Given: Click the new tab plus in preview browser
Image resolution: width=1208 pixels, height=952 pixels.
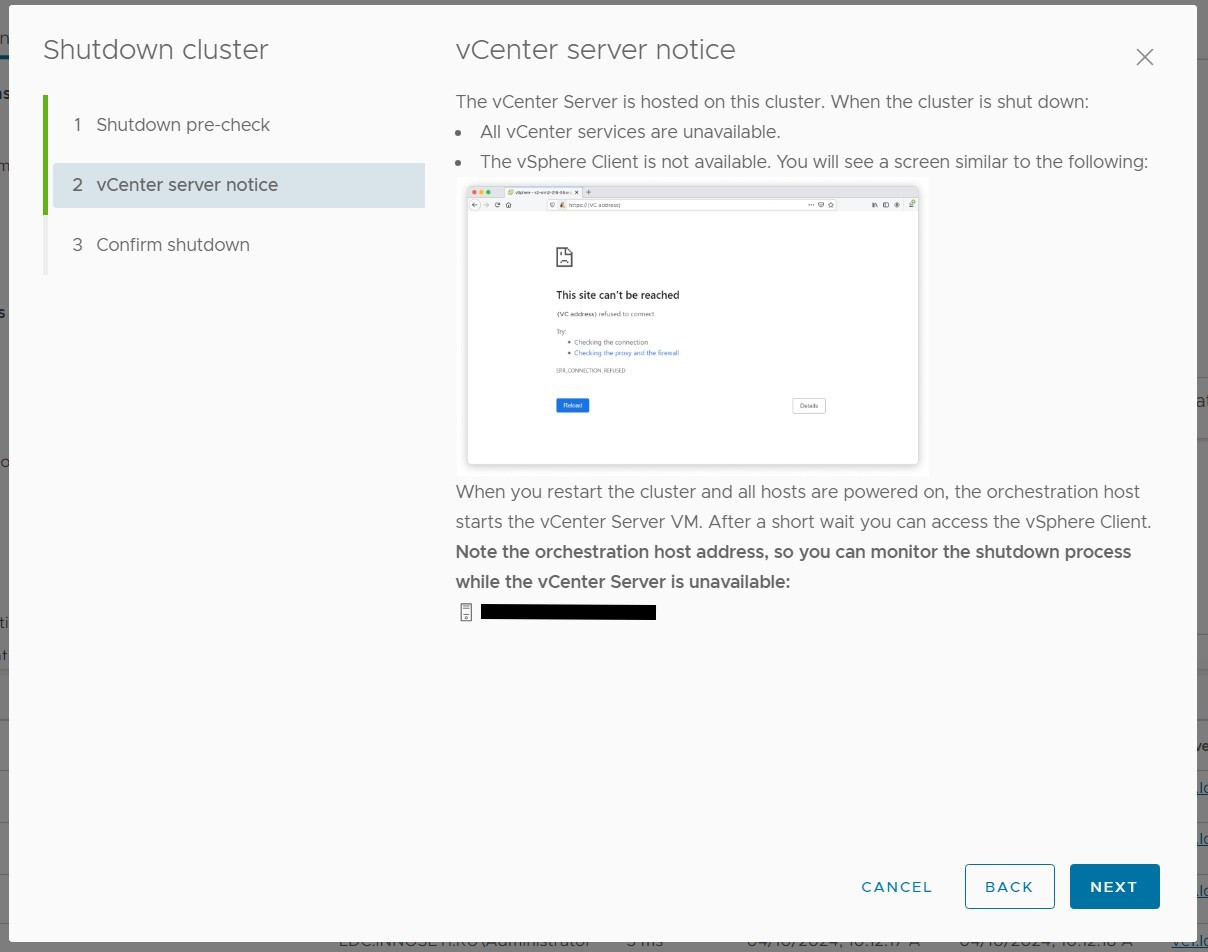Looking at the screenshot, I should [588, 192].
